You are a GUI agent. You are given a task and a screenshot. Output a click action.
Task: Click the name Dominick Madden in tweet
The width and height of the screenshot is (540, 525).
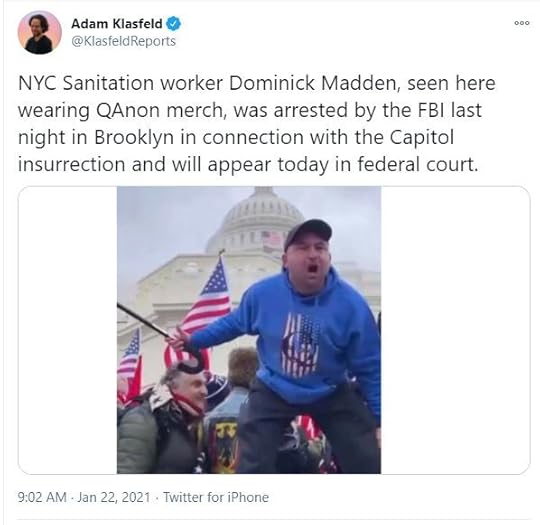pos(311,83)
